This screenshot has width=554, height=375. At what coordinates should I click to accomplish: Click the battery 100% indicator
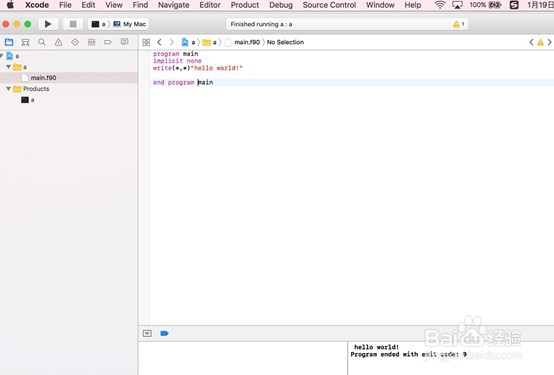point(485,5)
